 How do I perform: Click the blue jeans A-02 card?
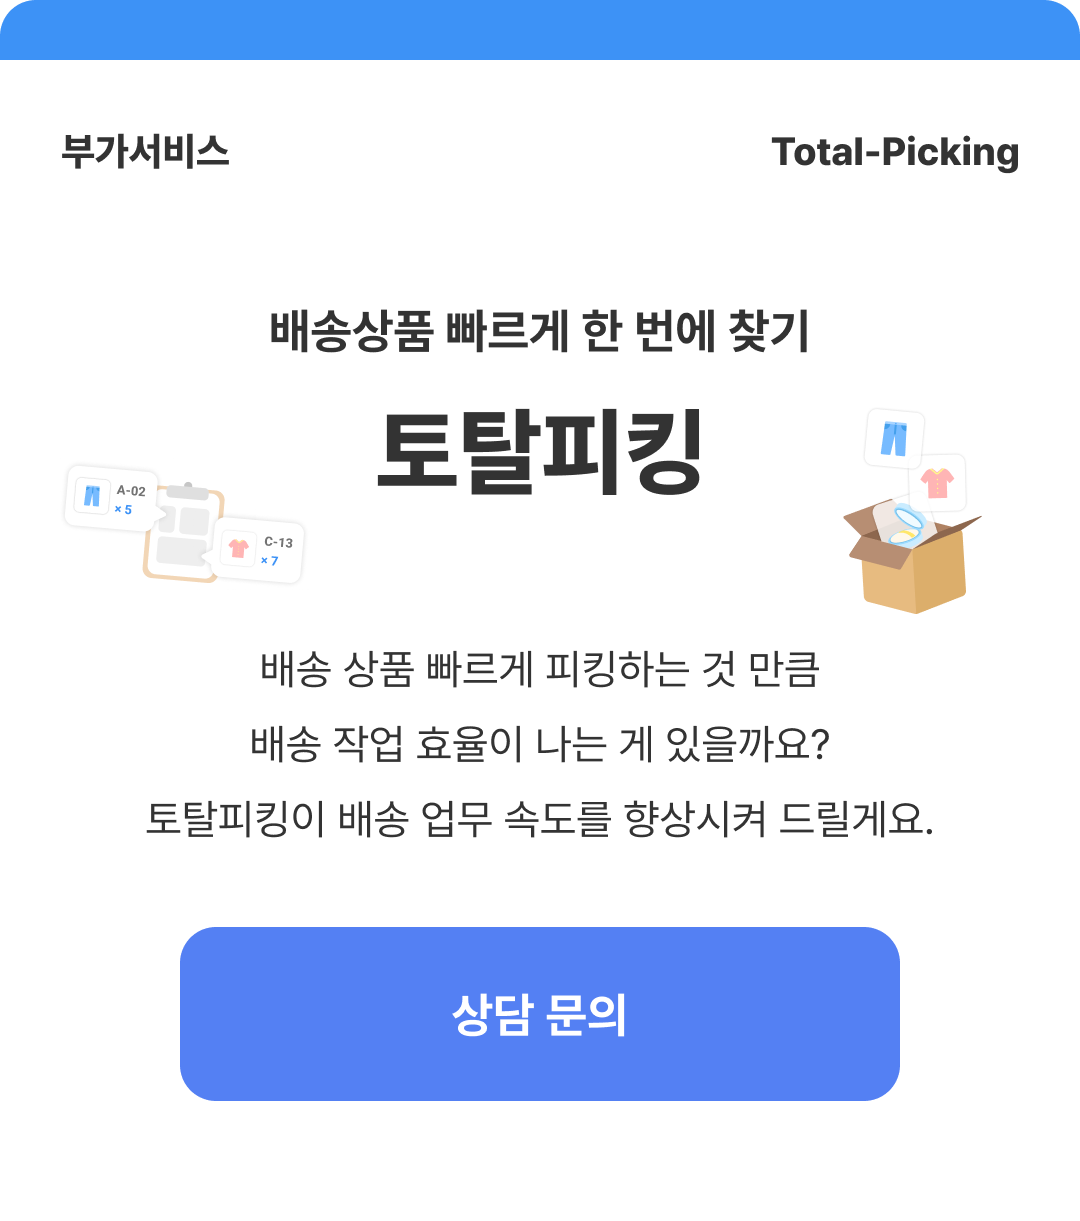[110, 498]
